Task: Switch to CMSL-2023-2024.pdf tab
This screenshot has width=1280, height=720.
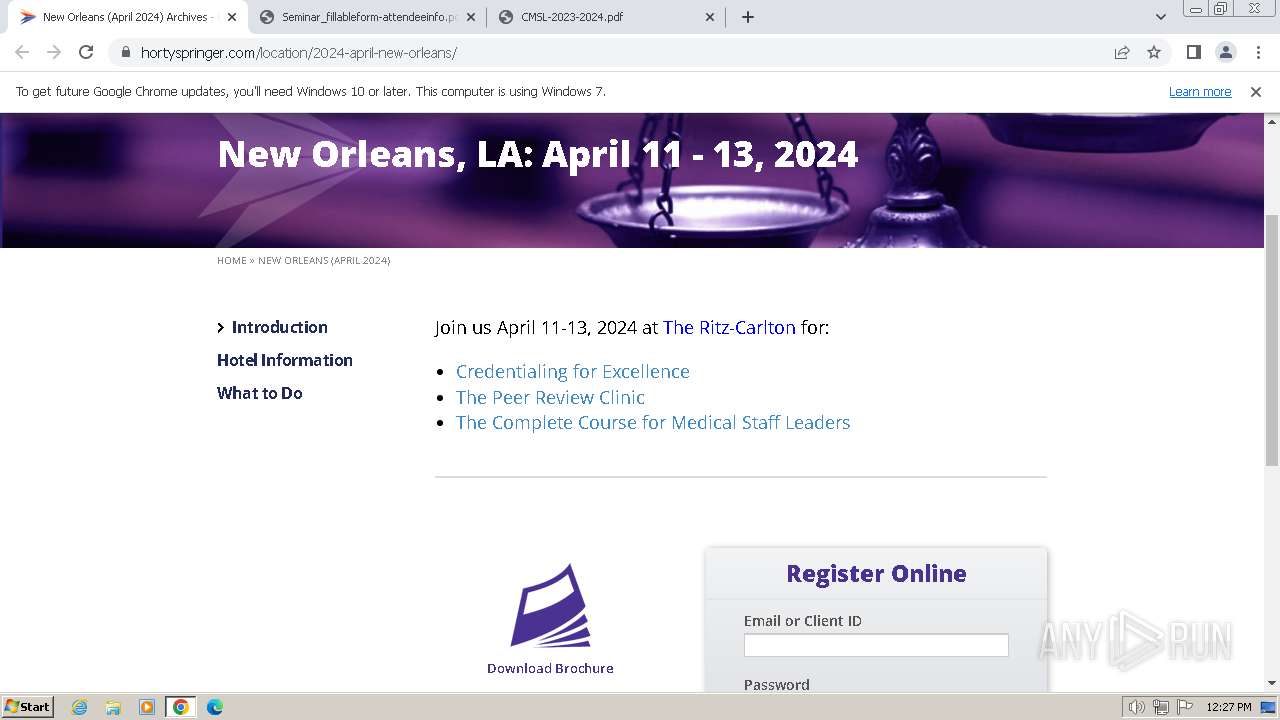Action: pos(606,17)
